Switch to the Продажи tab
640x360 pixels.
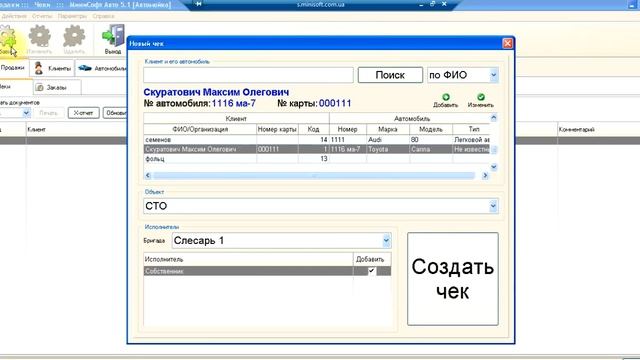point(13,68)
